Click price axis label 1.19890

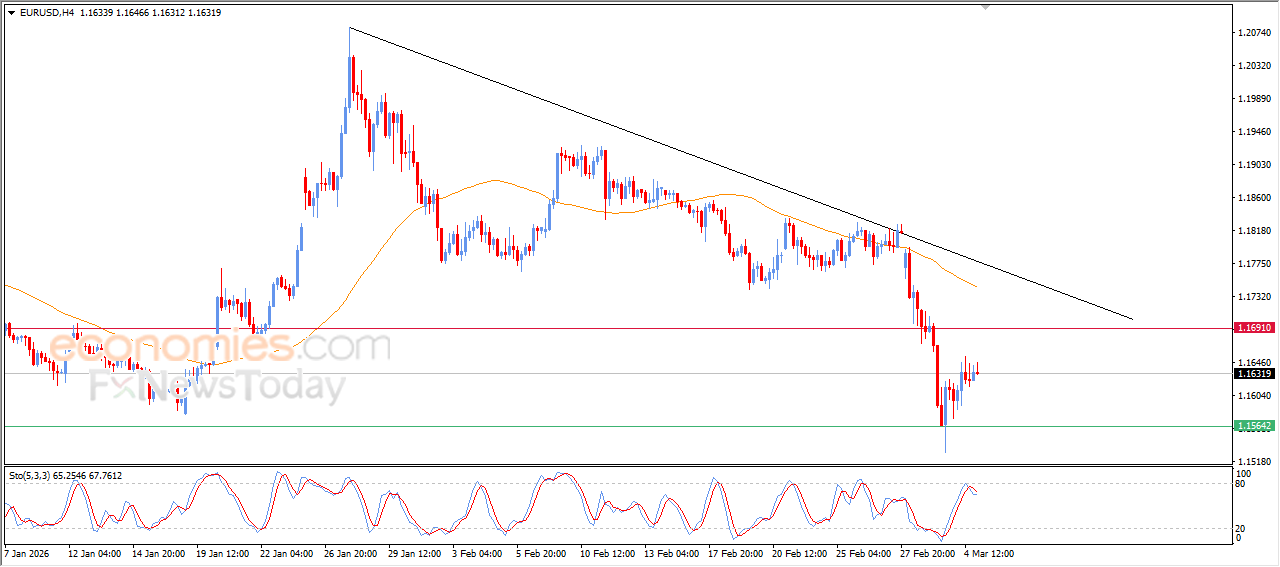(1254, 99)
